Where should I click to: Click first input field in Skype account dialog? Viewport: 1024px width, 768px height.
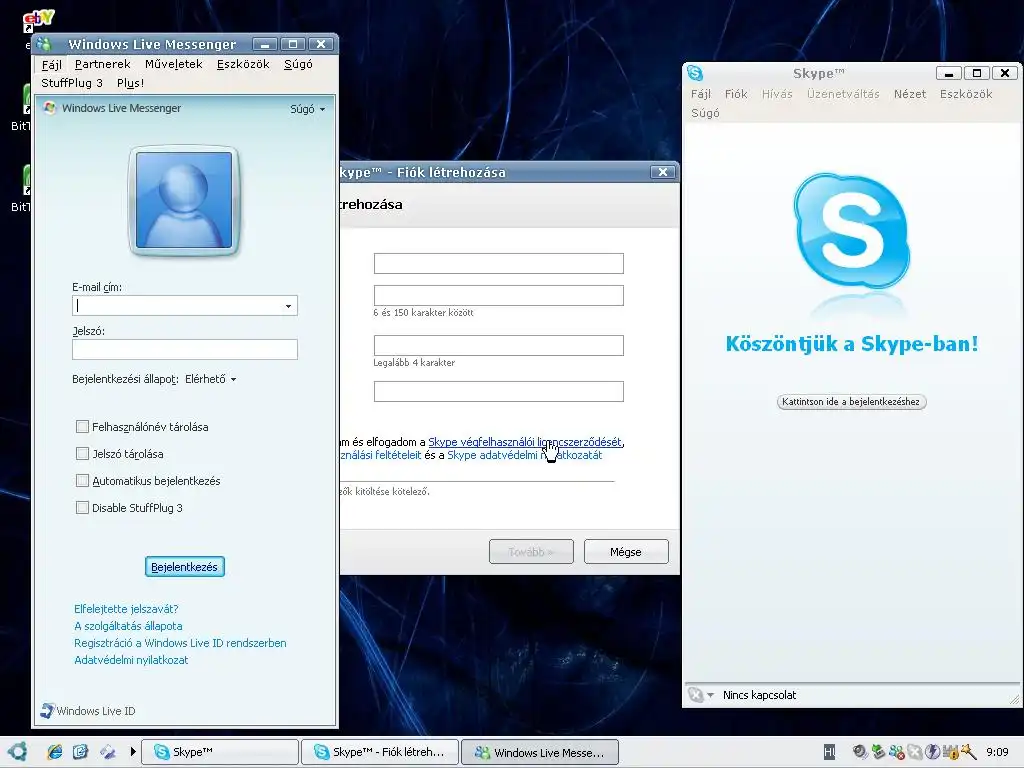point(499,263)
